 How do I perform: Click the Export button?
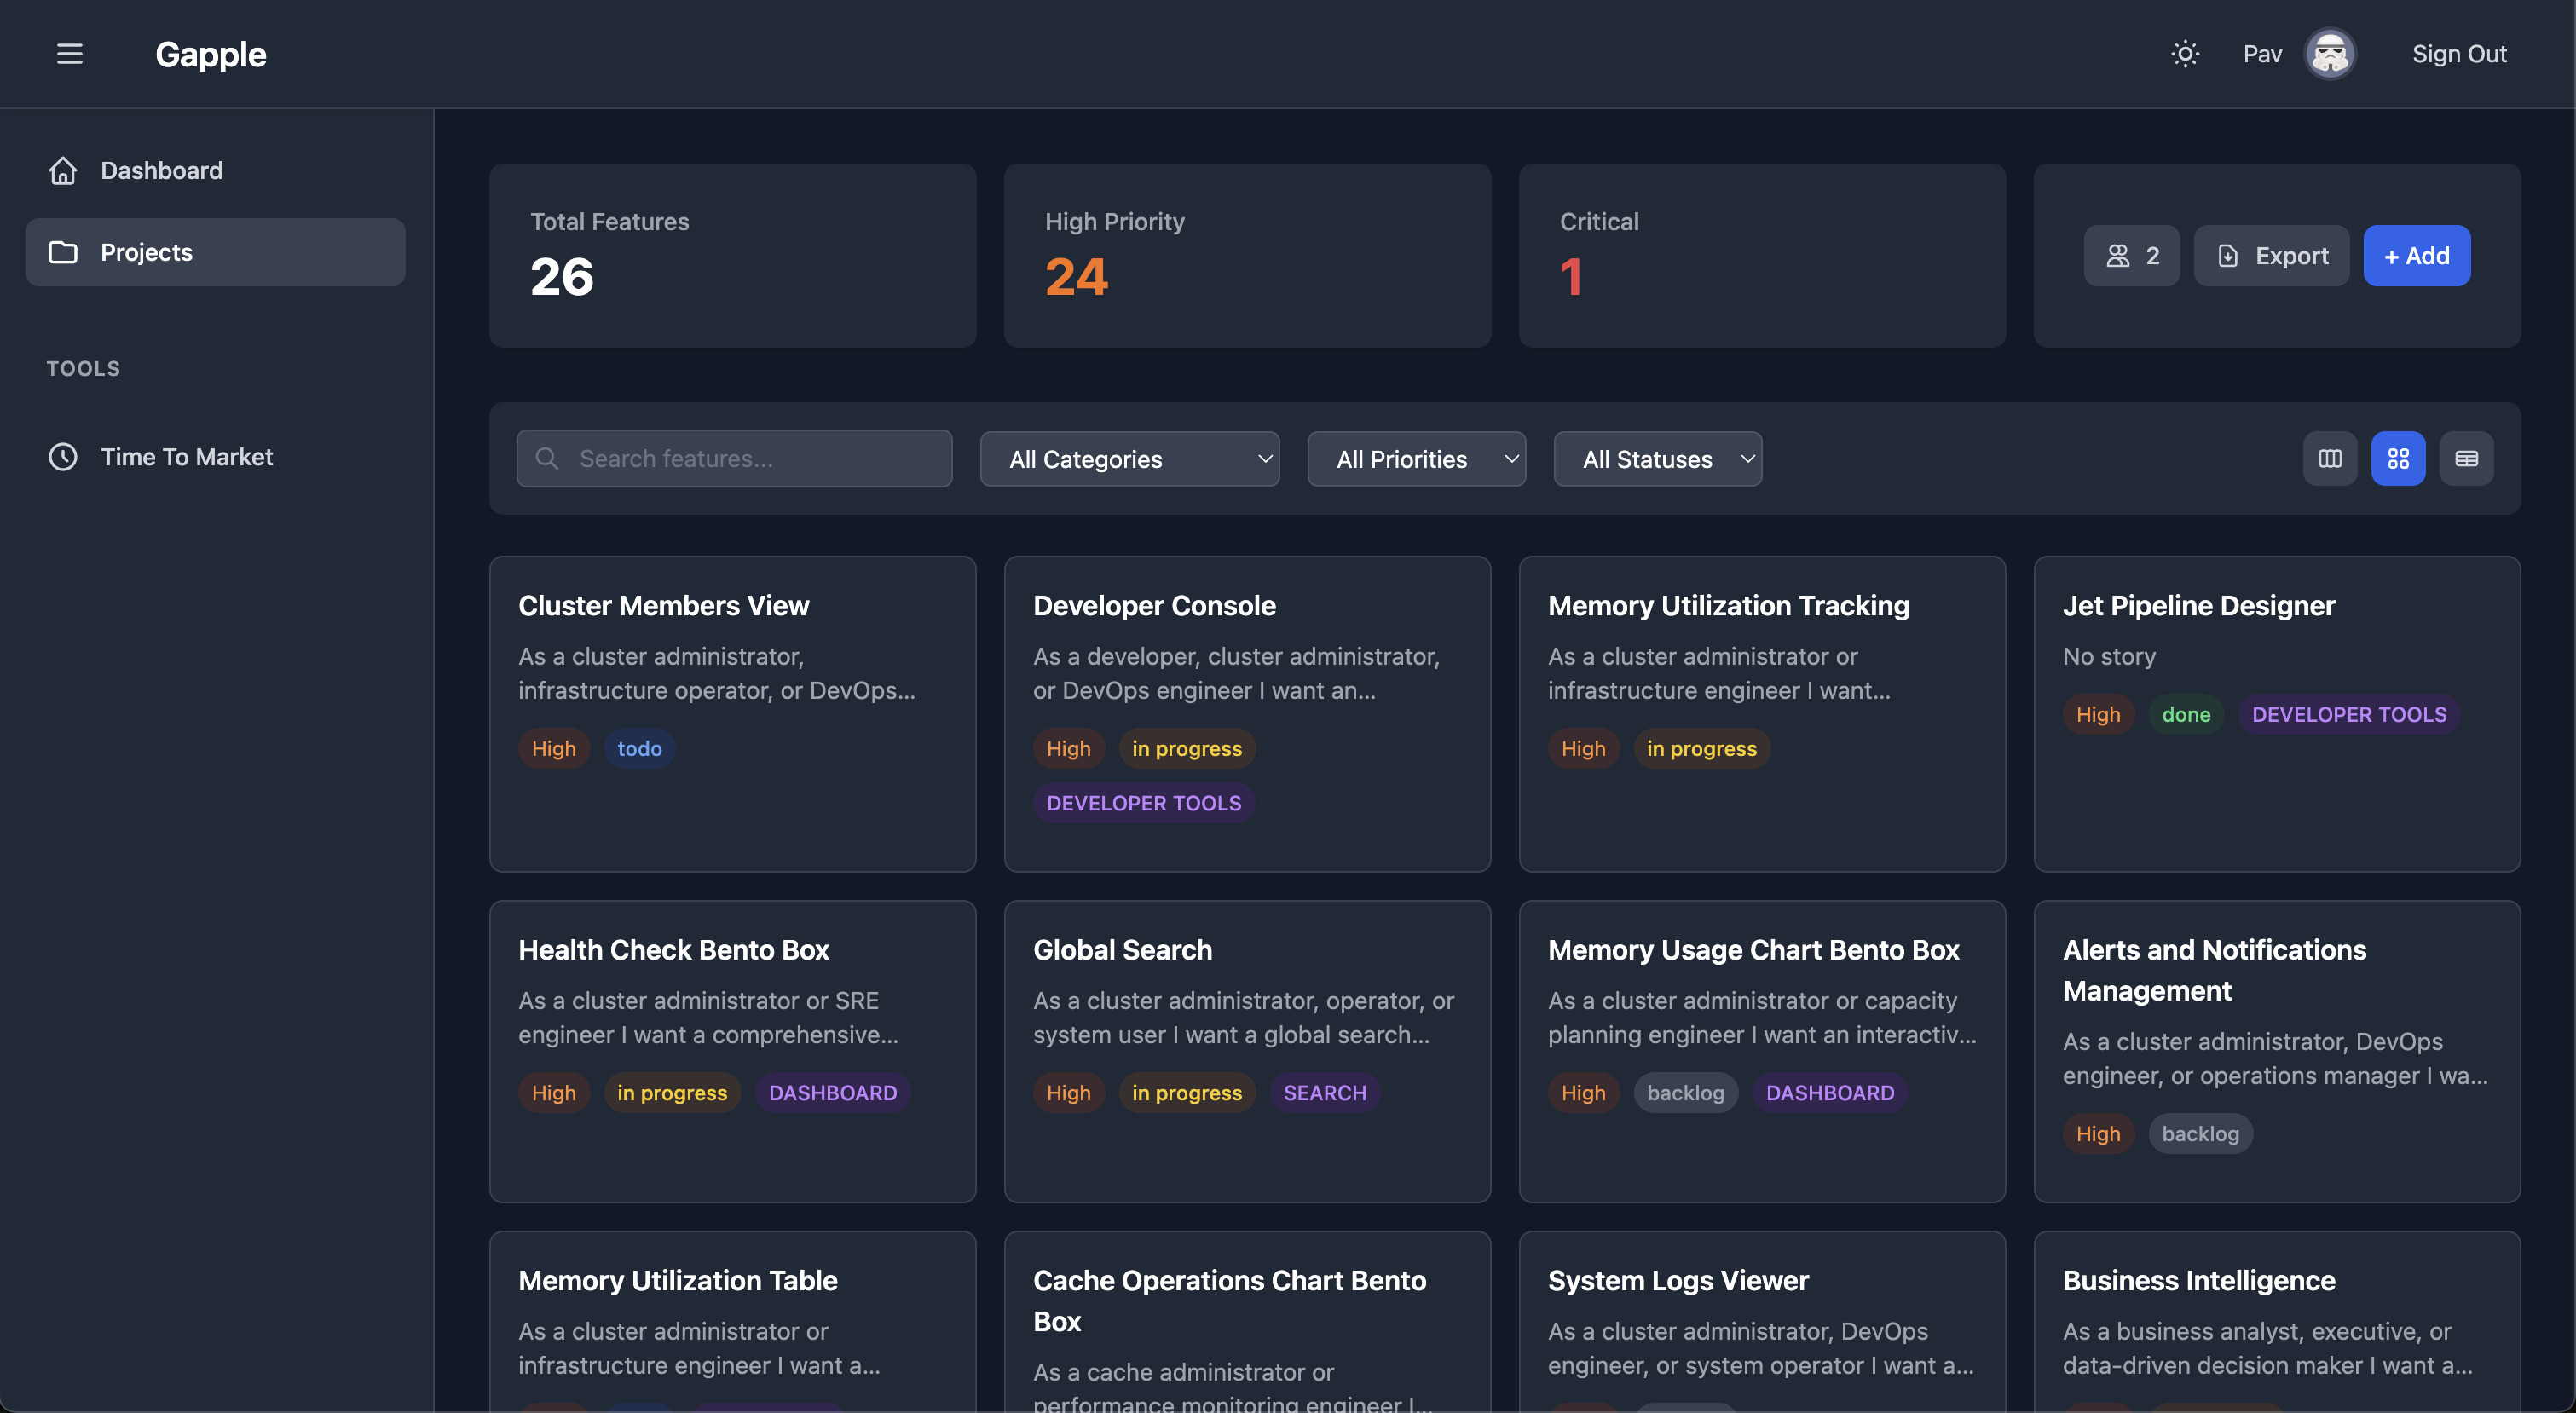(x=2271, y=255)
